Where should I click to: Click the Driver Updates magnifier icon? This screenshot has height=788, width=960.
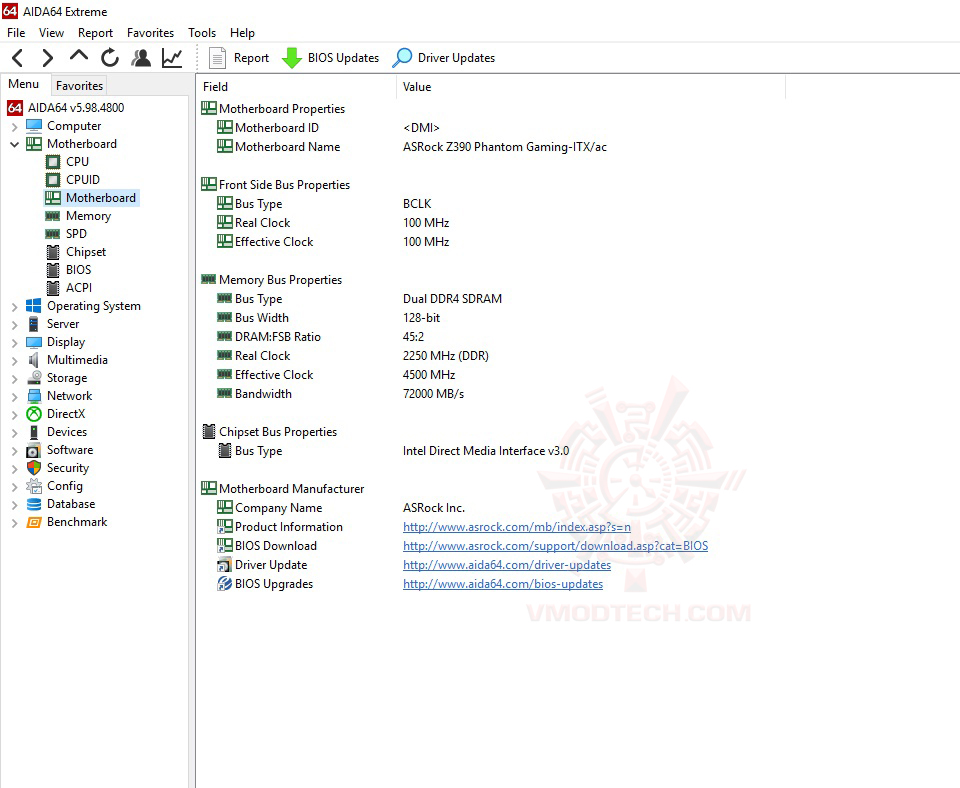click(x=402, y=58)
